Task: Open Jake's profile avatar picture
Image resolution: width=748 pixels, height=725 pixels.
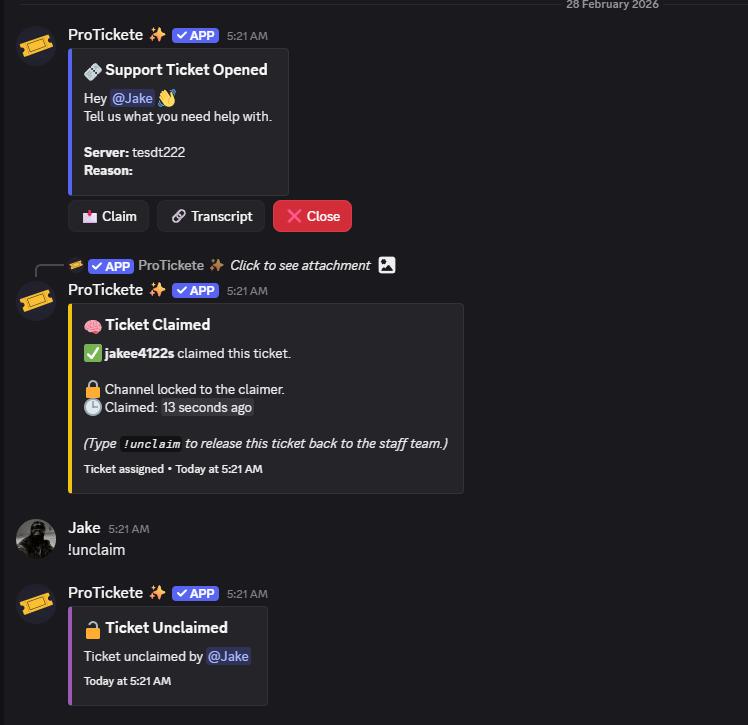Action: pos(36,539)
